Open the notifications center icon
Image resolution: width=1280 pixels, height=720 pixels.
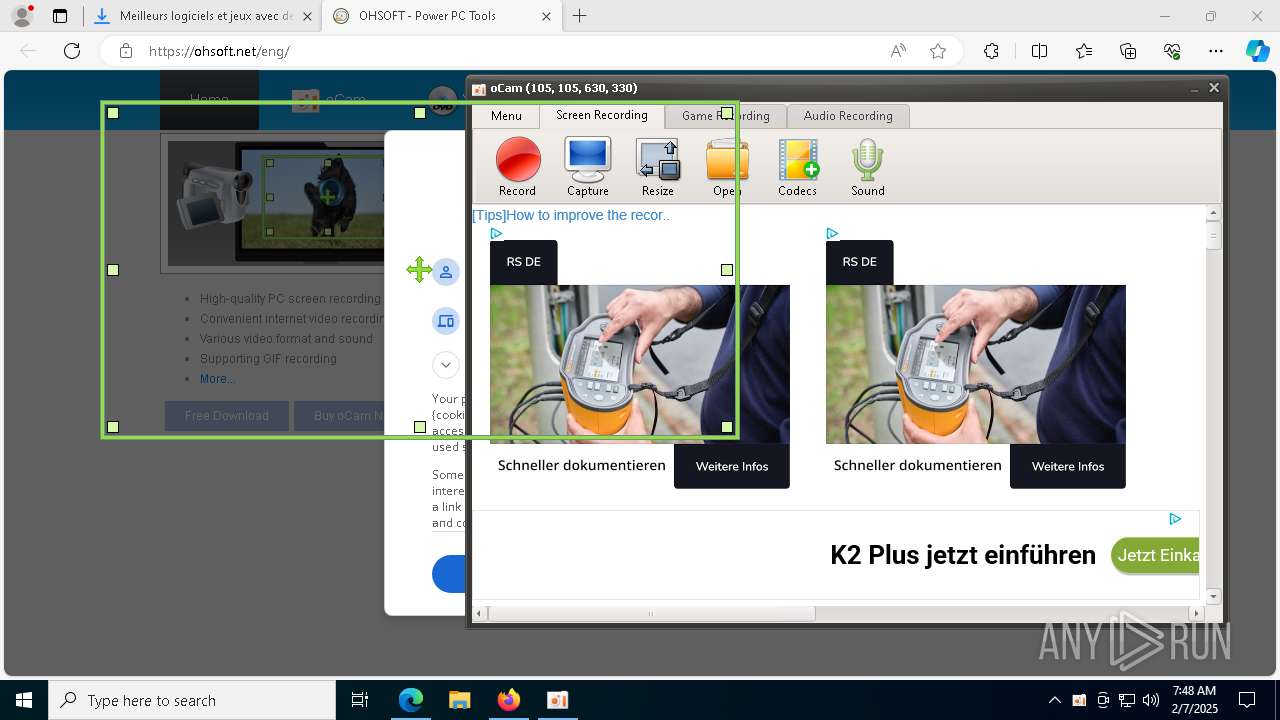pos(1247,700)
